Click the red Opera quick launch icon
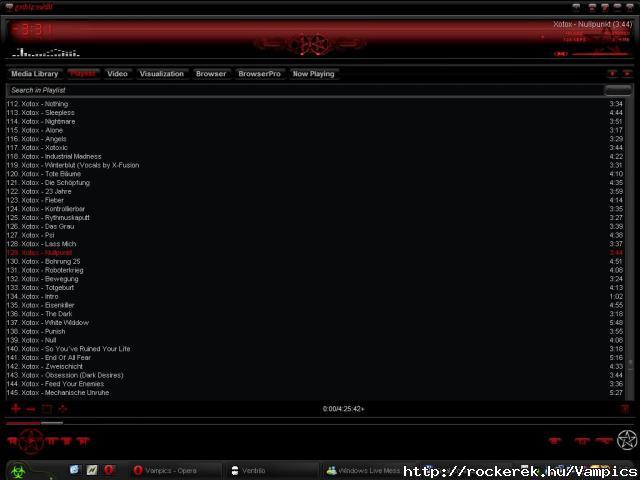 coord(109,470)
